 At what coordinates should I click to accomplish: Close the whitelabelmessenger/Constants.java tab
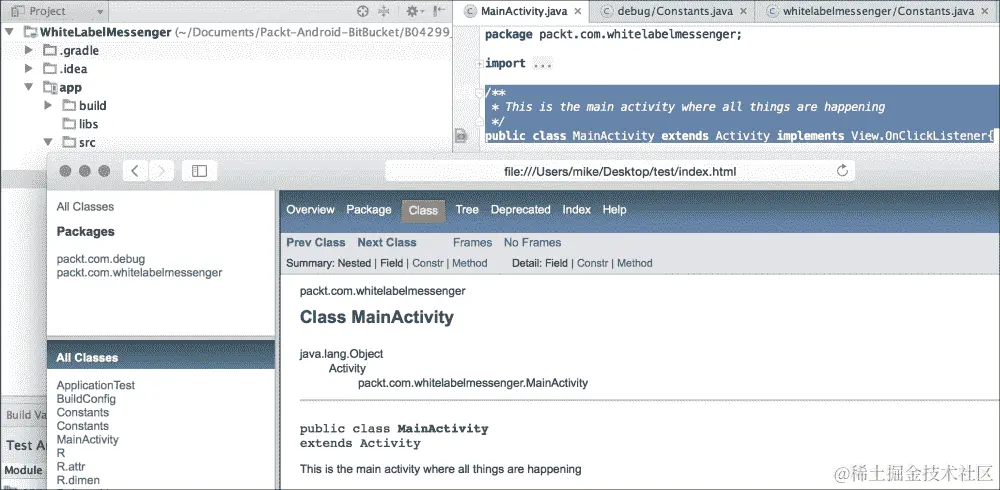tap(985, 11)
